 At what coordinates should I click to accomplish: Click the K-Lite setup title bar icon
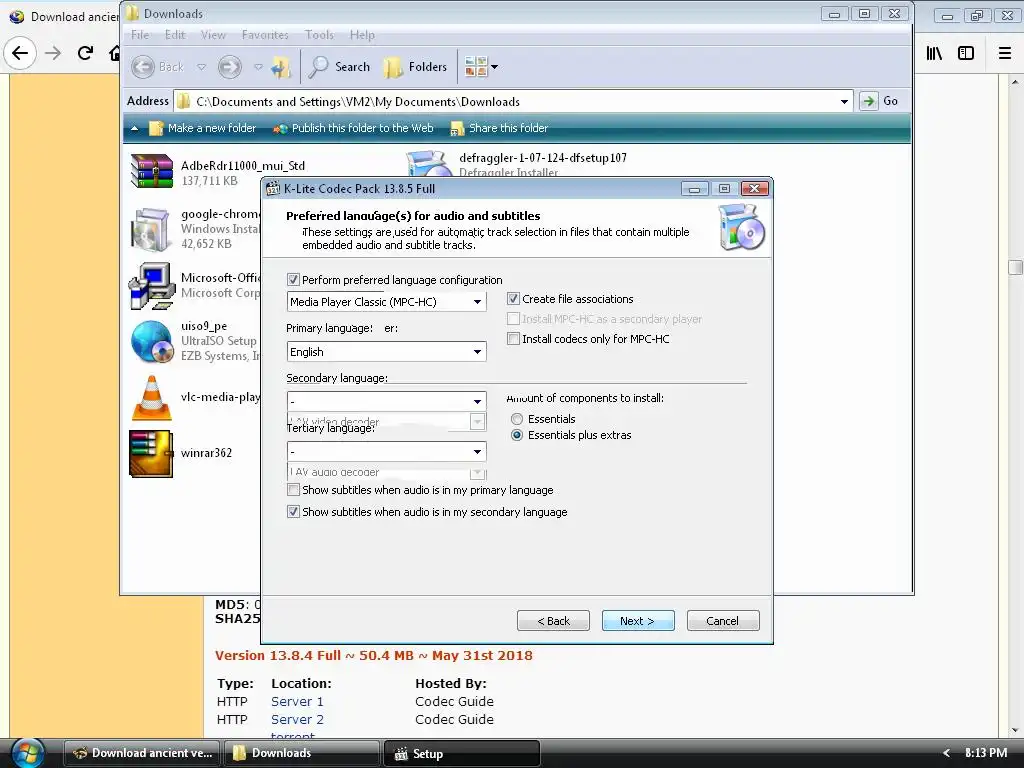273,189
